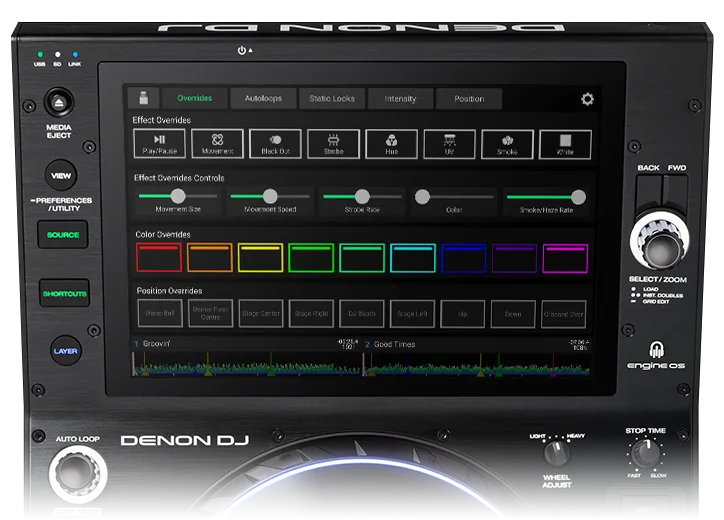Click the Good Times track title

[394, 344]
